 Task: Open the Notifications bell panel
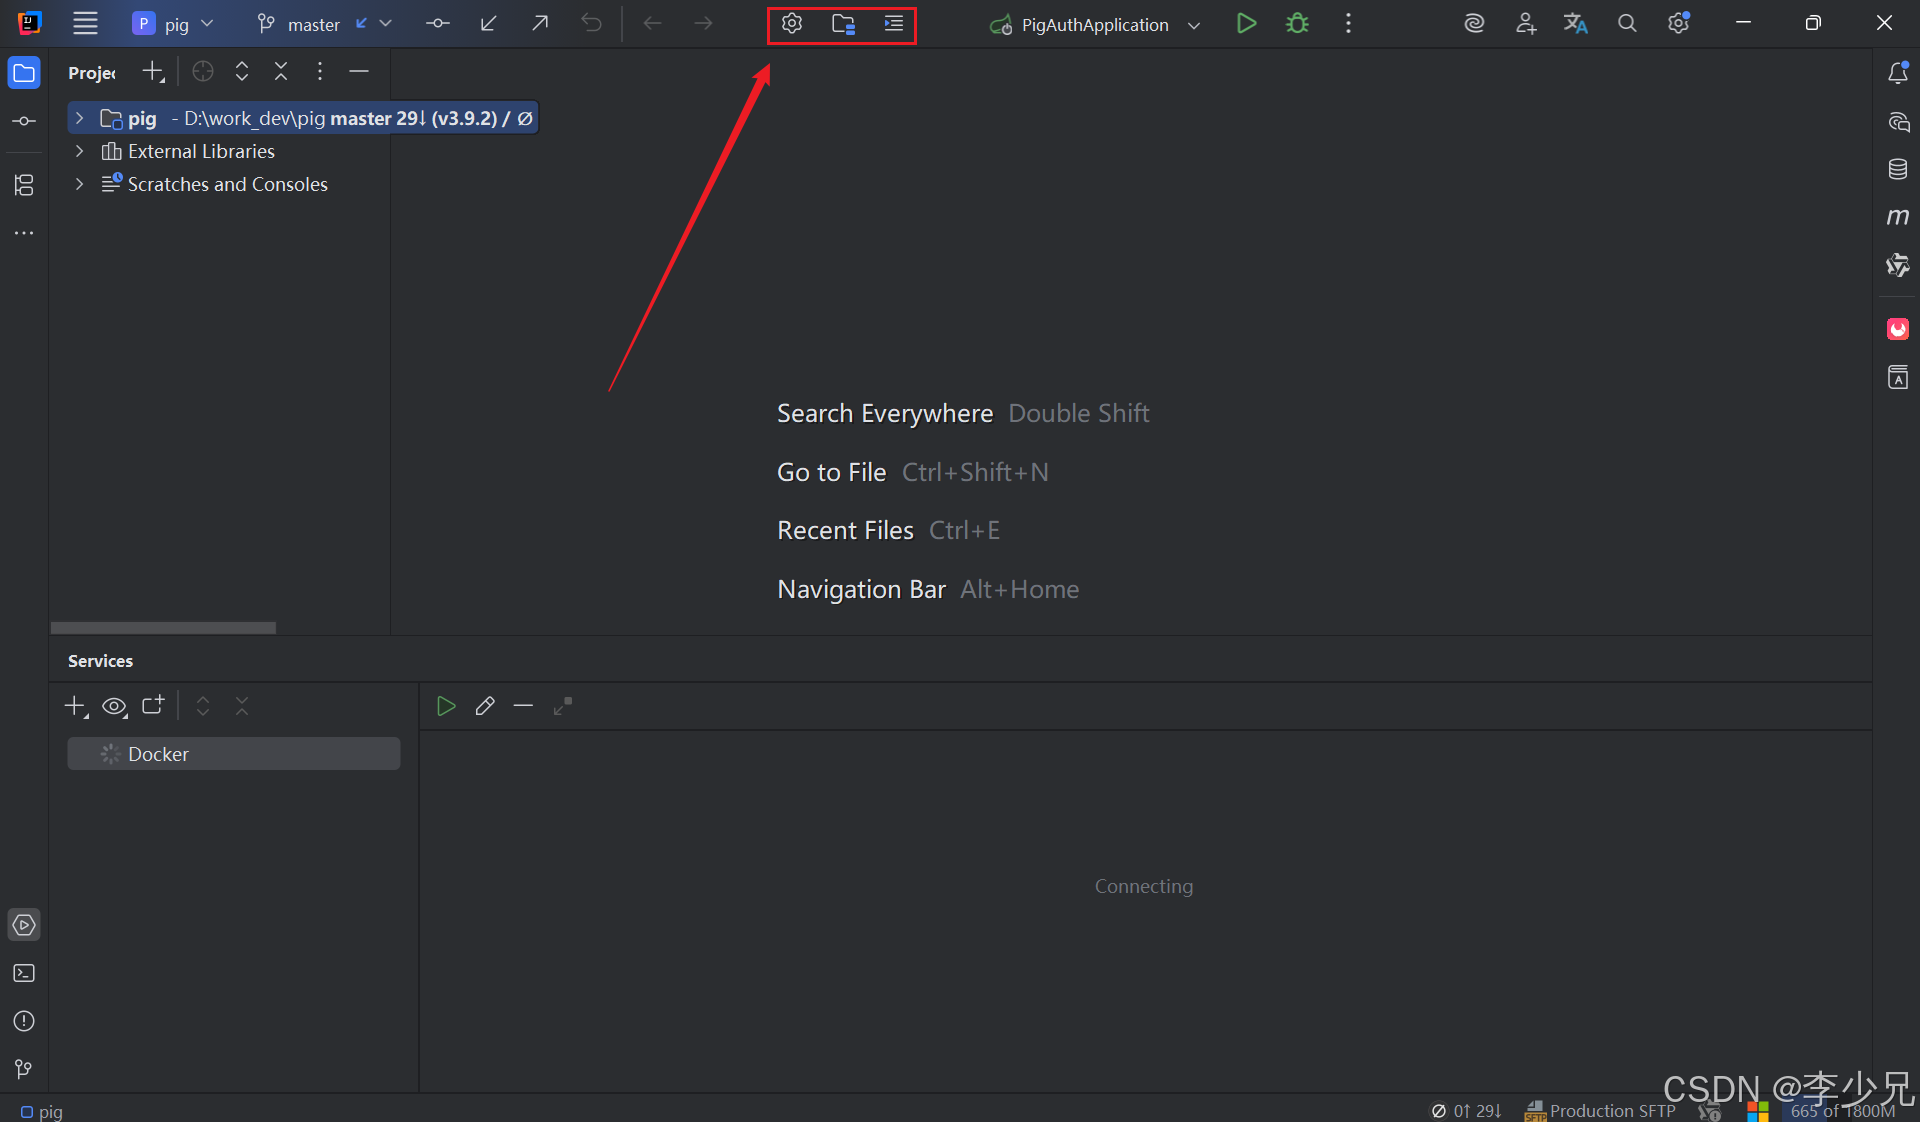(1897, 73)
